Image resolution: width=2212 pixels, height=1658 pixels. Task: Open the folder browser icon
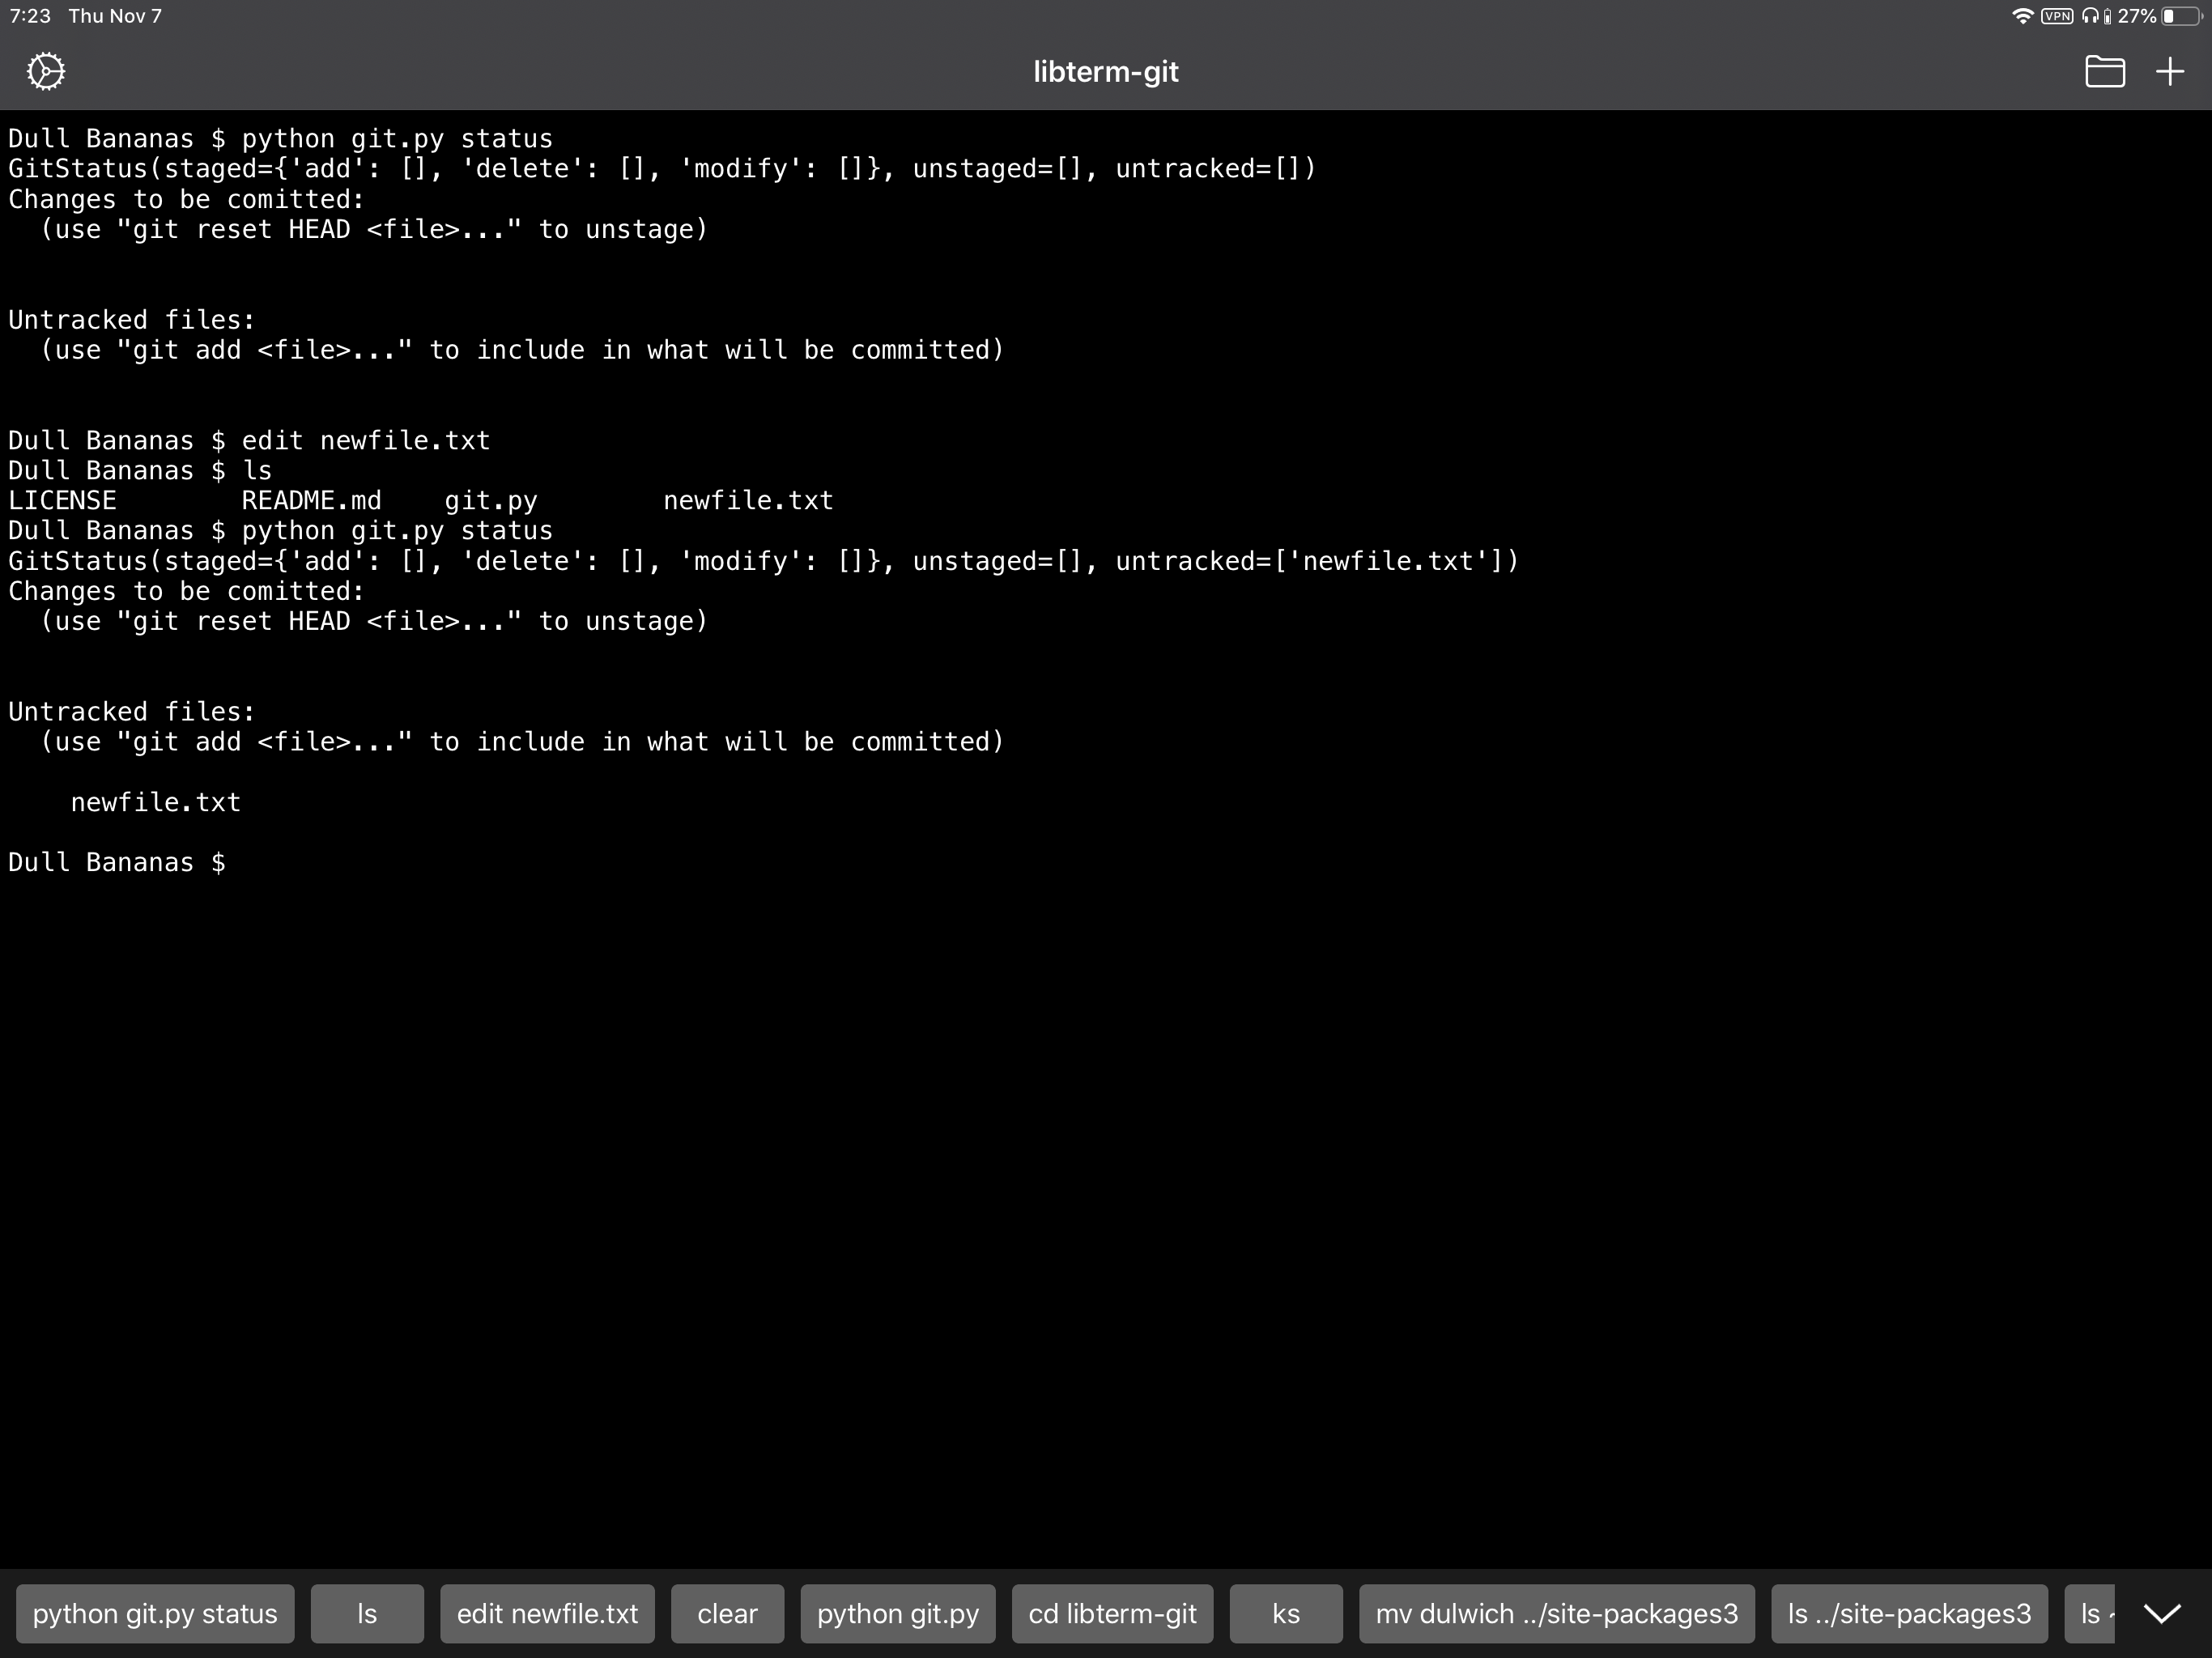(x=2104, y=72)
